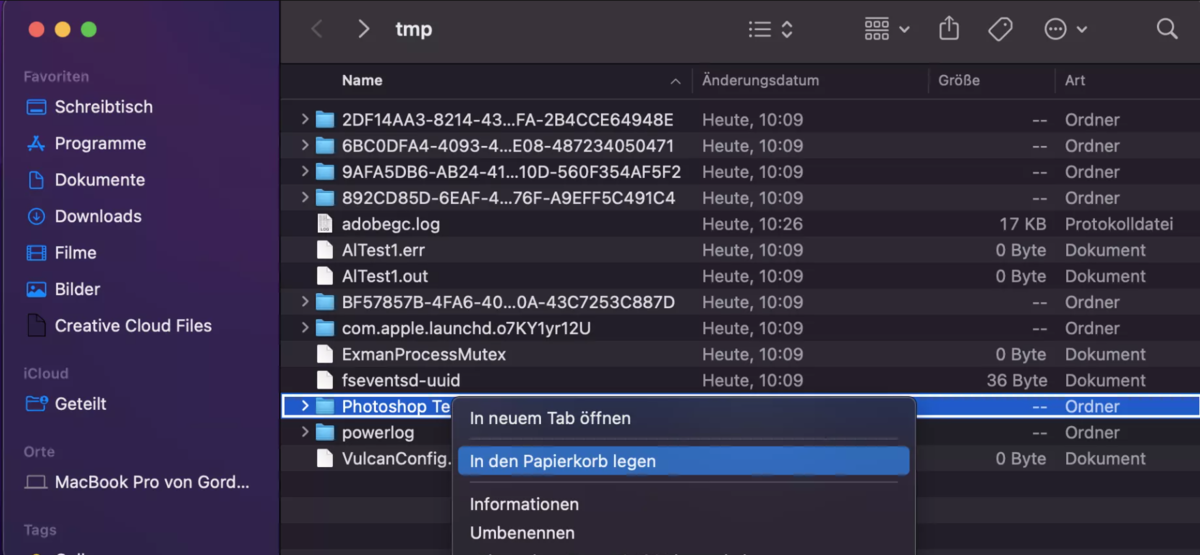Click Heute, 10:26 date of adobegc.log

[x=752, y=224]
